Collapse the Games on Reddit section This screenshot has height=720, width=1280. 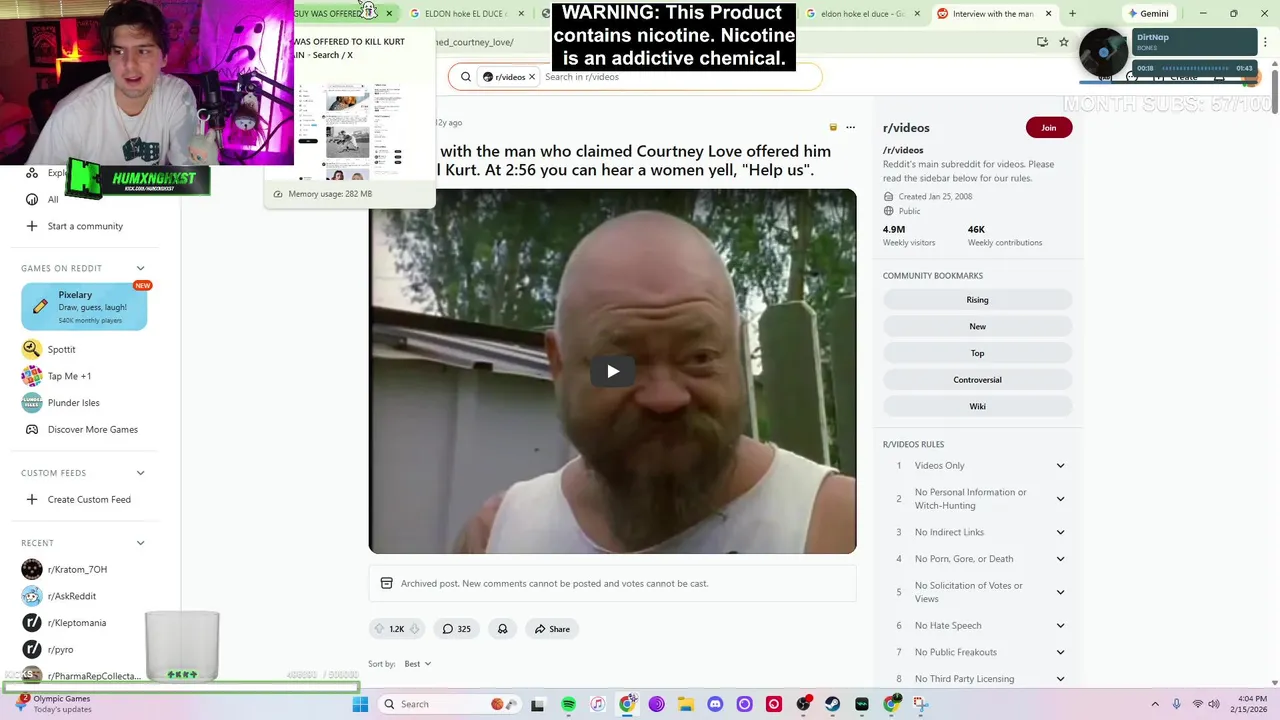pyautogui.click(x=140, y=268)
